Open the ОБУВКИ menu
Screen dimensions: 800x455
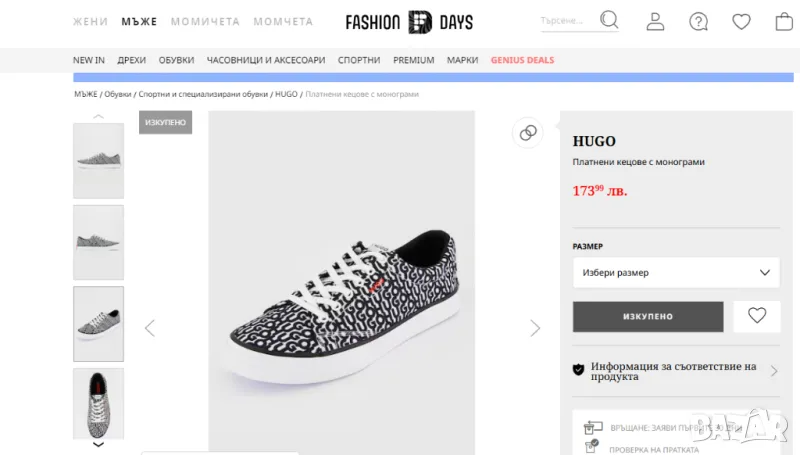pyautogui.click(x=176, y=60)
